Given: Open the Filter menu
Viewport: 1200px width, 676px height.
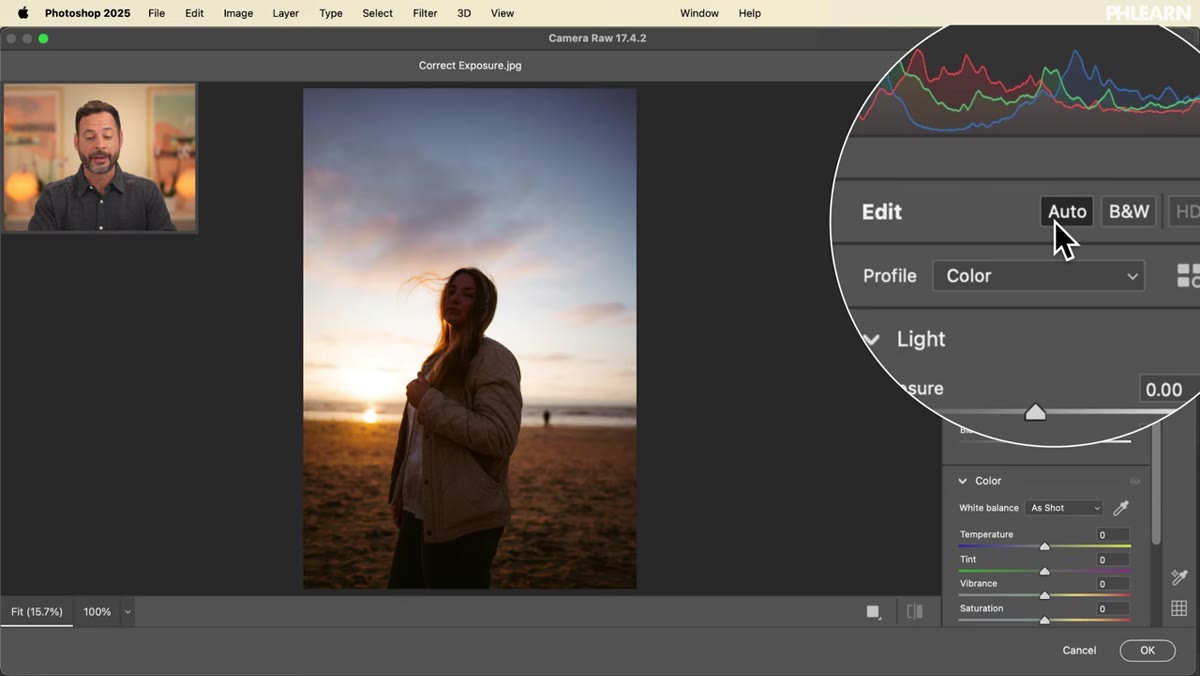Looking at the screenshot, I should pos(425,13).
